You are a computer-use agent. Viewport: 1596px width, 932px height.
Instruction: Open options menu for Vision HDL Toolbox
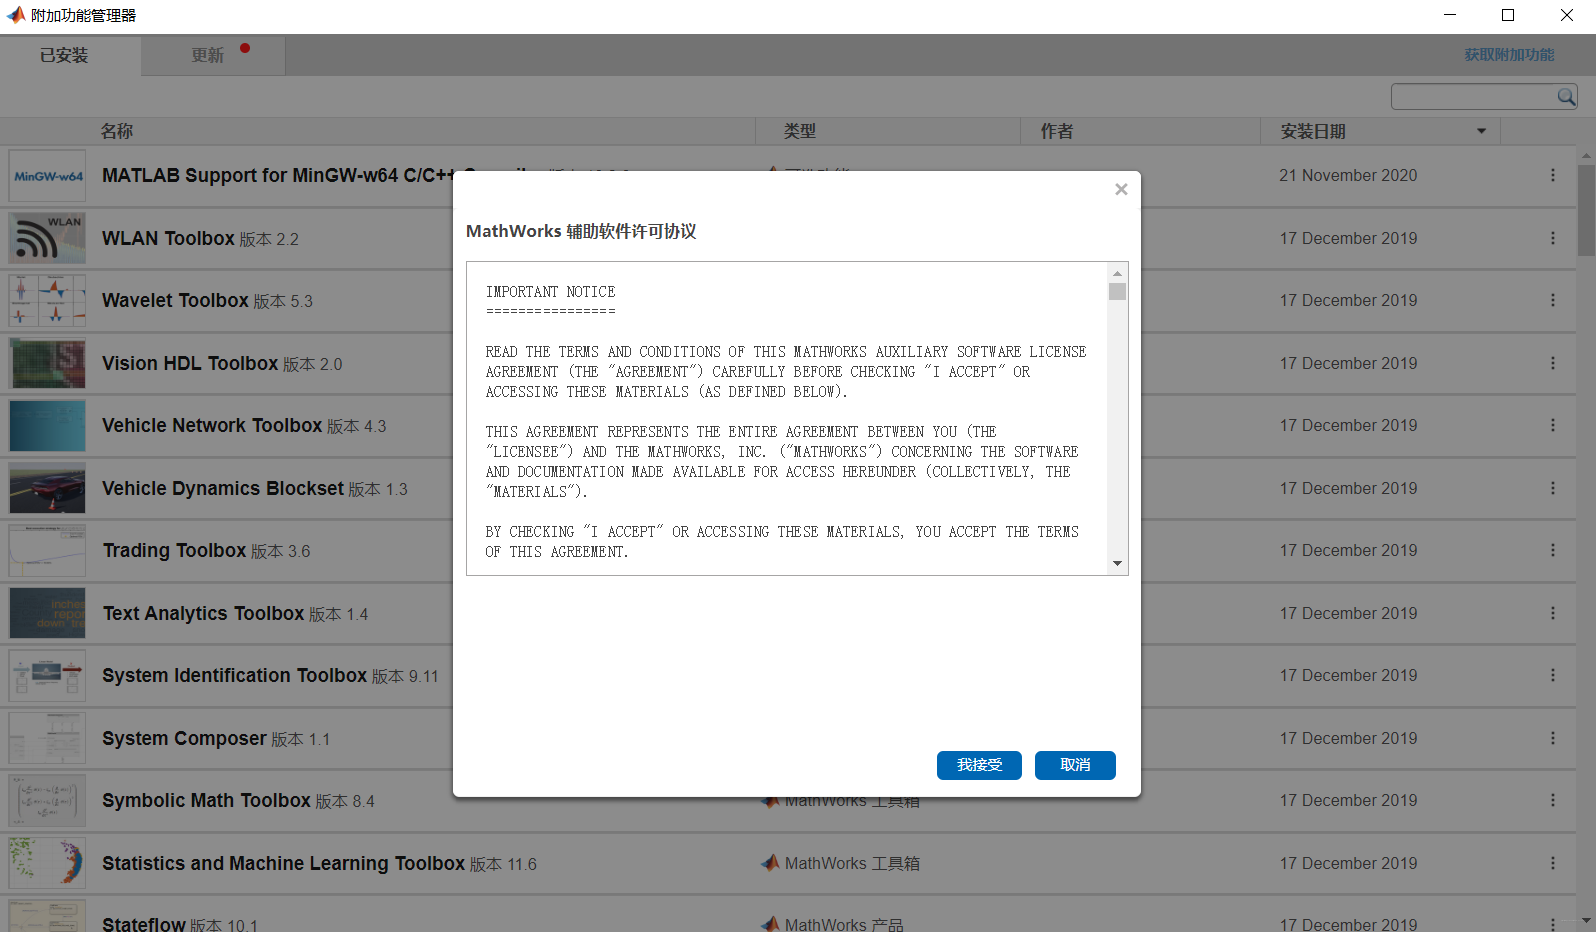pyautogui.click(x=1553, y=363)
